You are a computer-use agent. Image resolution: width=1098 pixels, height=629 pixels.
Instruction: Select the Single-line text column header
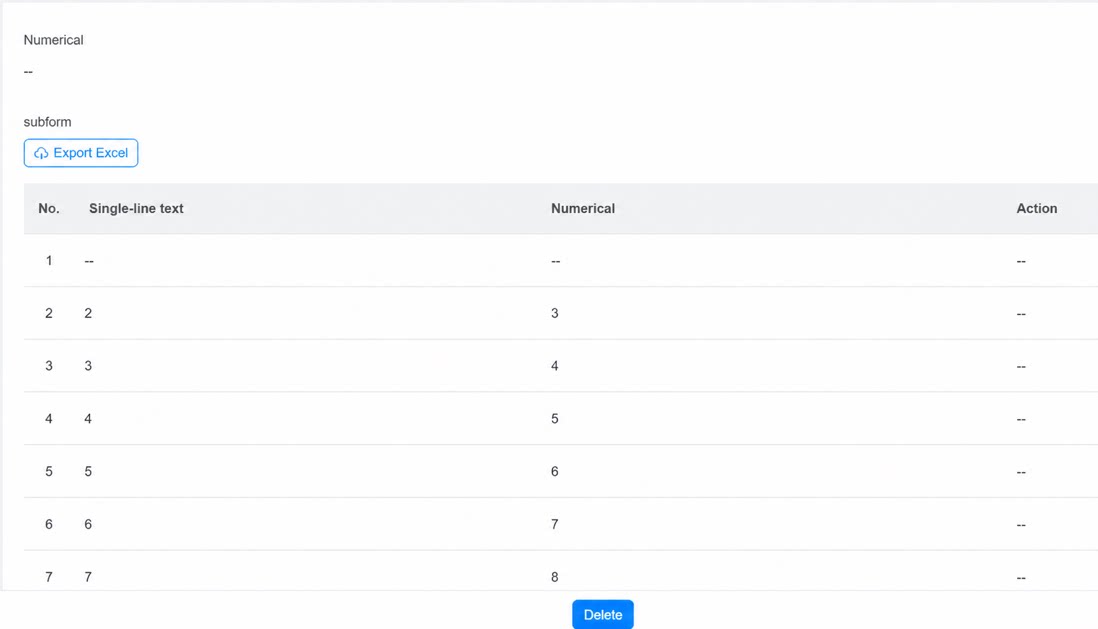point(136,209)
